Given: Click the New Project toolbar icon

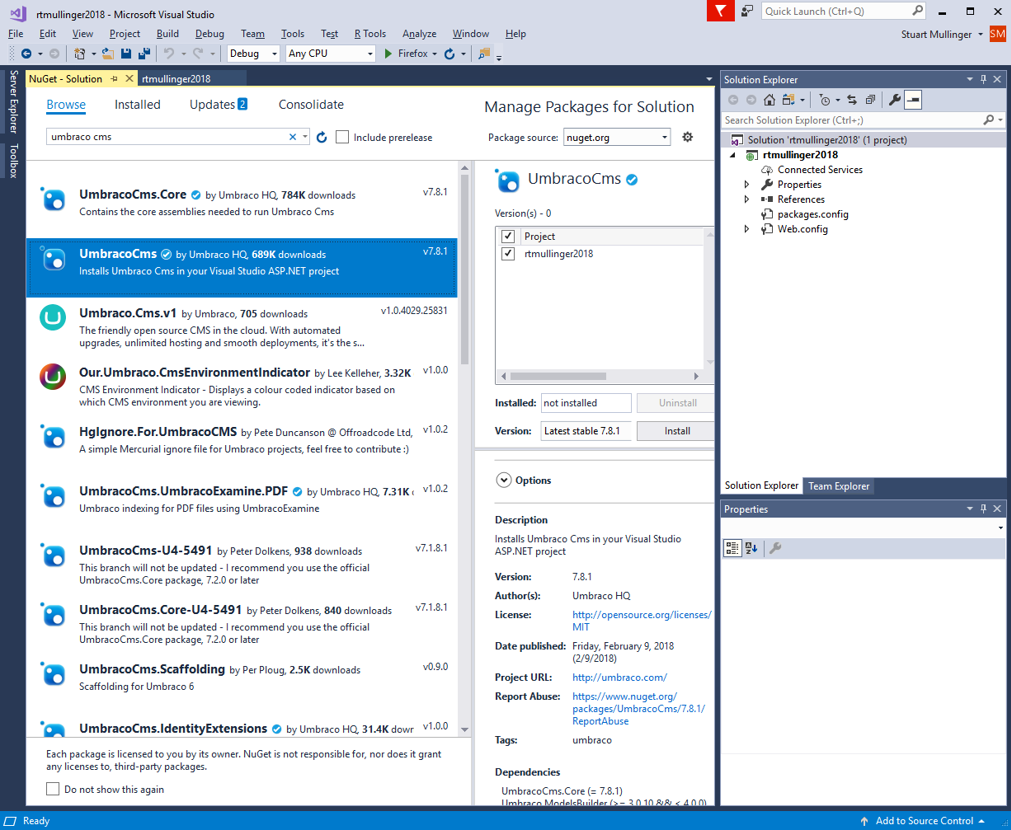Looking at the screenshot, I should [x=80, y=54].
